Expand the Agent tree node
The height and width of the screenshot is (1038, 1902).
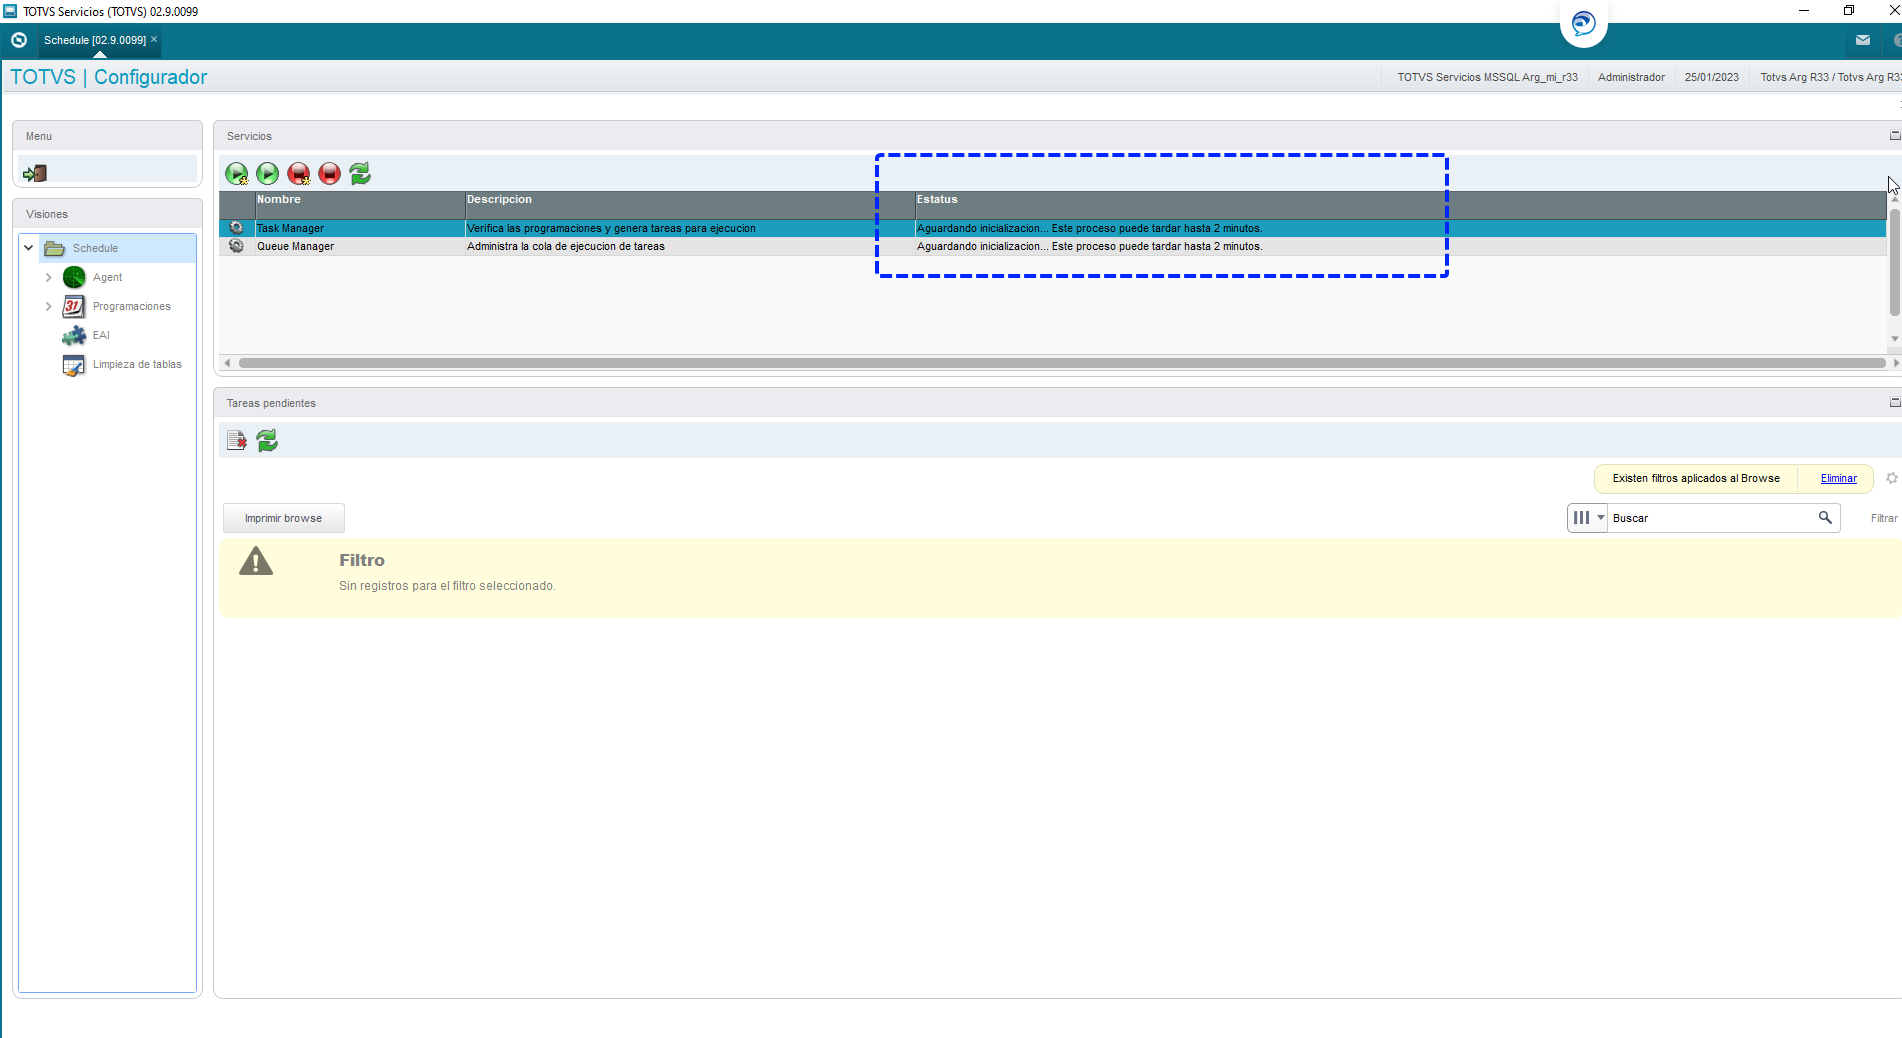(x=48, y=277)
